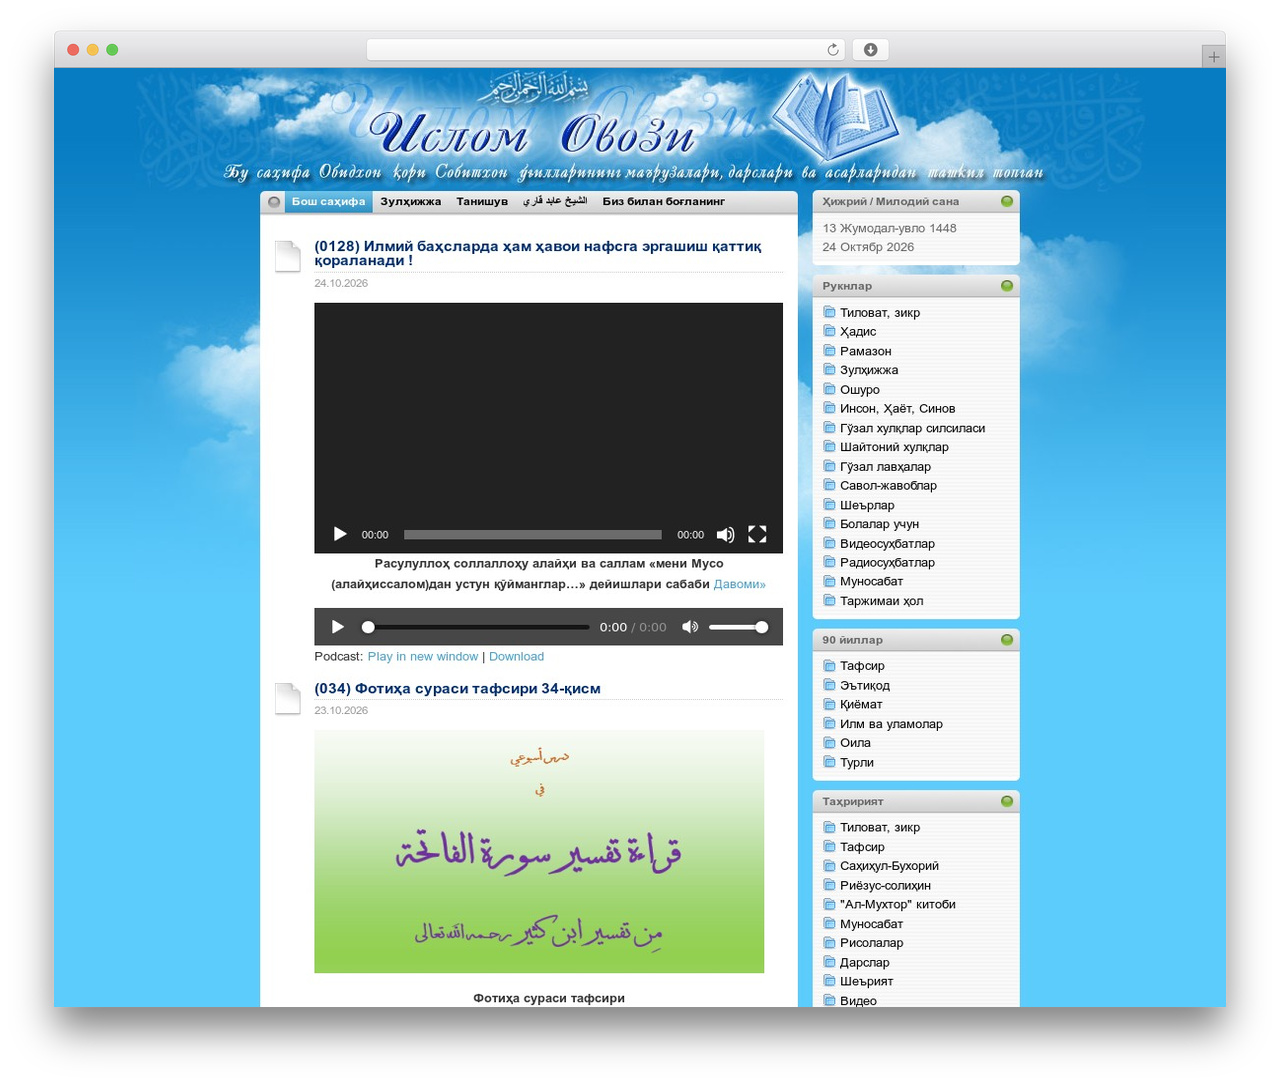The width and height of the screenshot is (1280, 1084).
Task: Adjust the podcast volume slider
Action: tap(738, 627)
